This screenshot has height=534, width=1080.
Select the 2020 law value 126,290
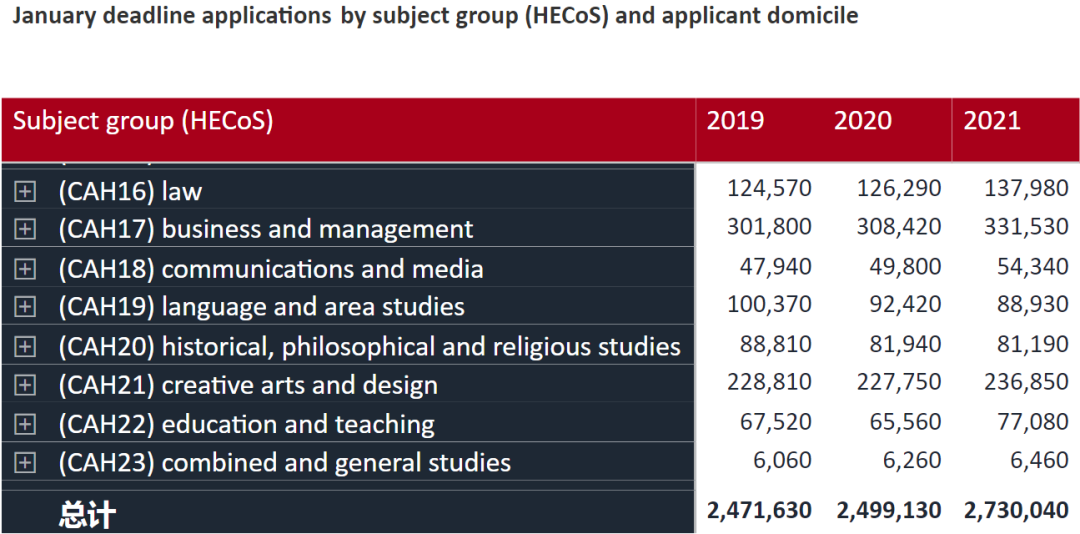899,188
